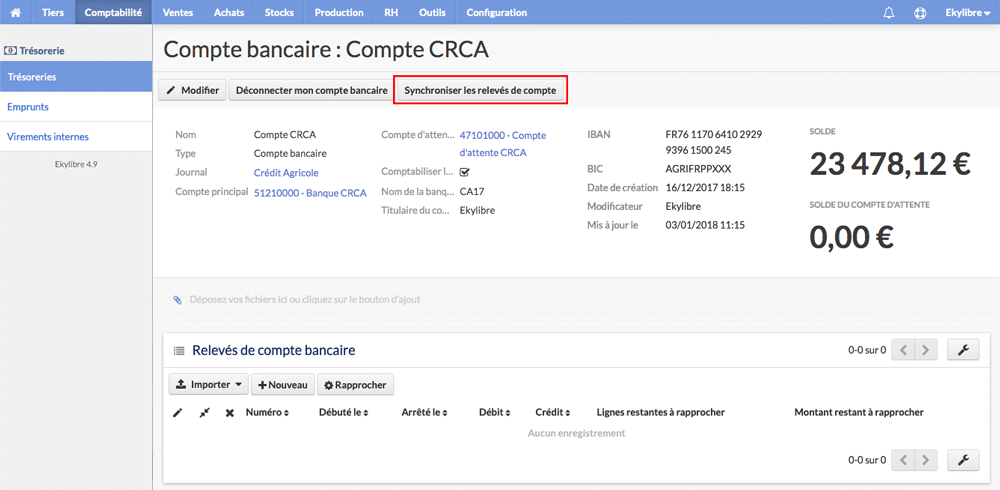Click the Nouveau button
Image resolution: width=1000 pixels, height=490 pixels.
[283, 385]
